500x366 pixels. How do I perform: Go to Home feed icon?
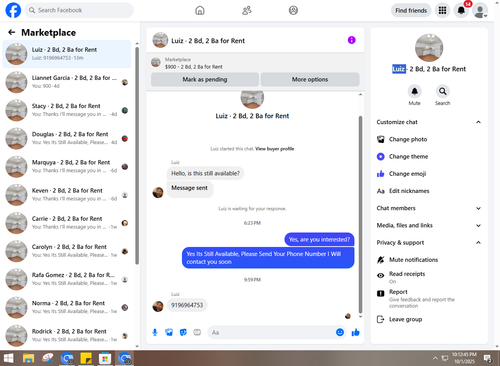pos(200,10)
